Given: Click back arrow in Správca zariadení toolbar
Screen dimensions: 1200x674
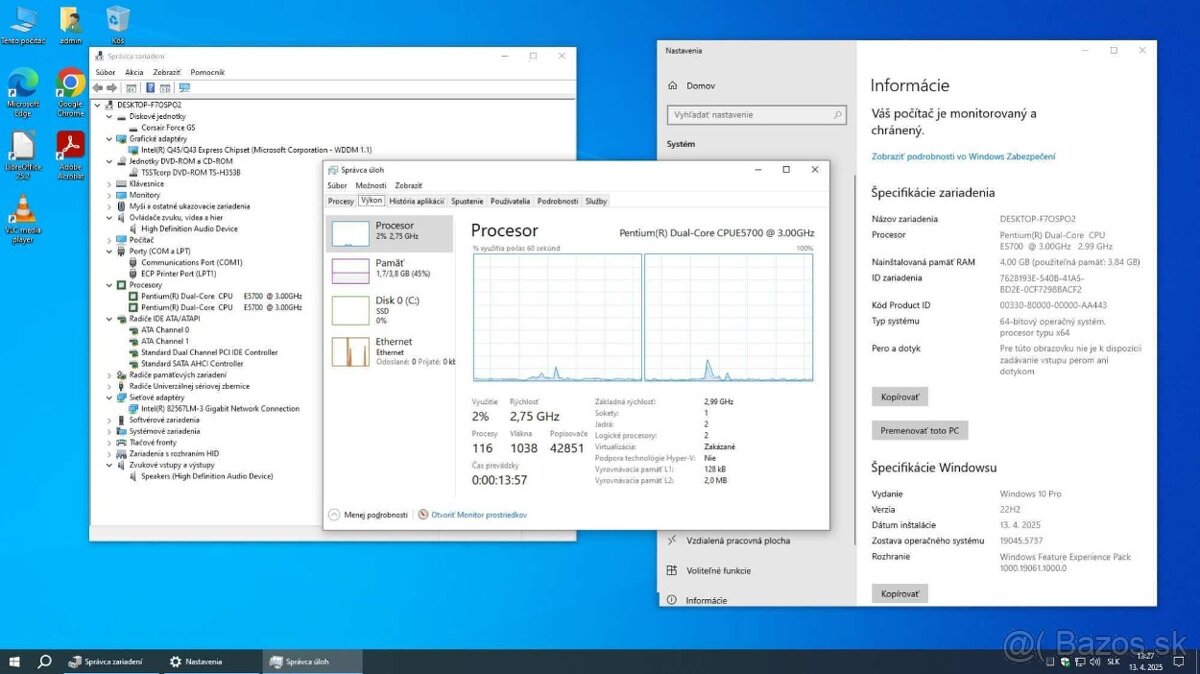Looking at the screenshot, I should coord(96,88).
